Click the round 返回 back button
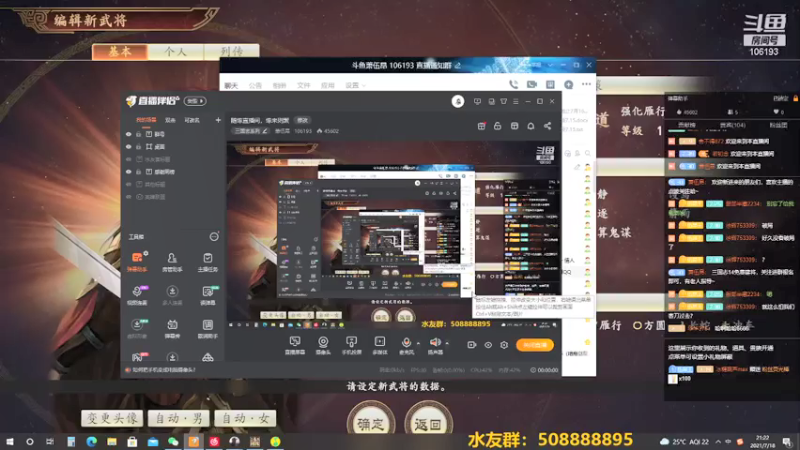Screen dimensions: 800x450 (428, 422)
